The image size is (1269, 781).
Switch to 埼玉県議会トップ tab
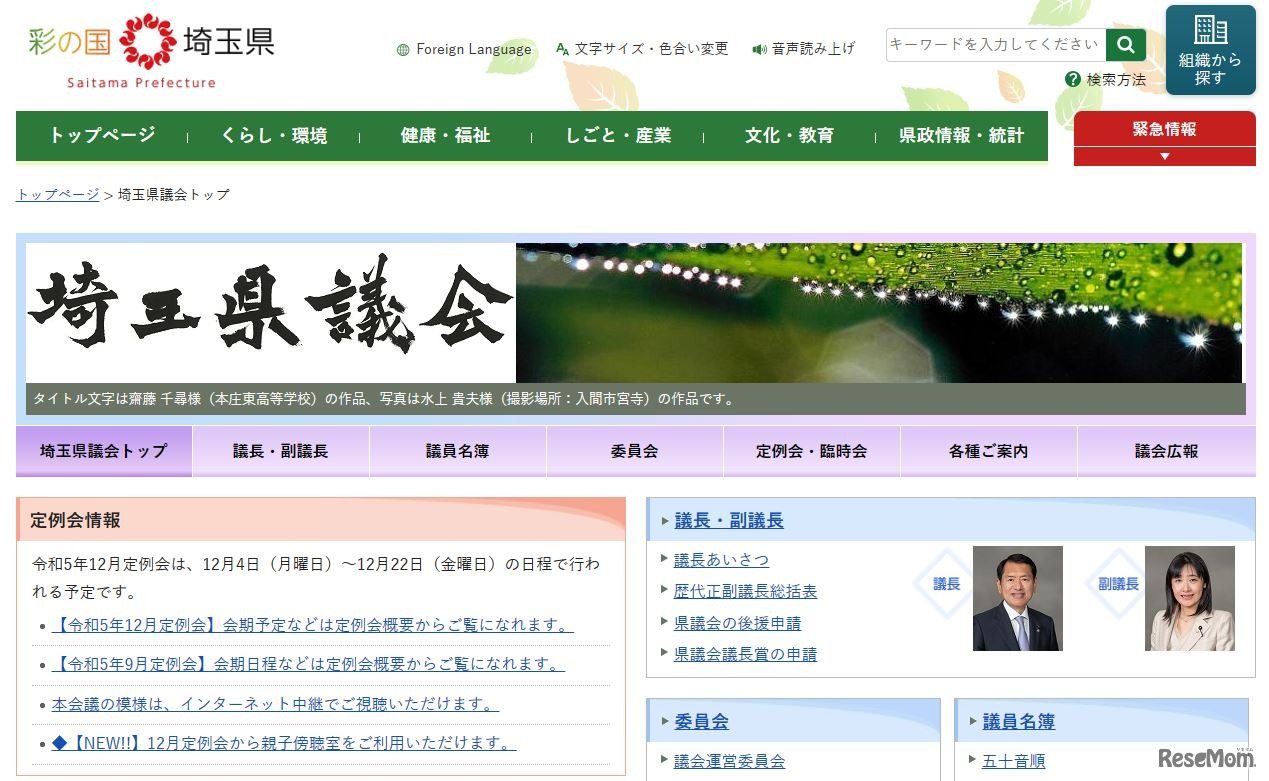pos(104,451)
